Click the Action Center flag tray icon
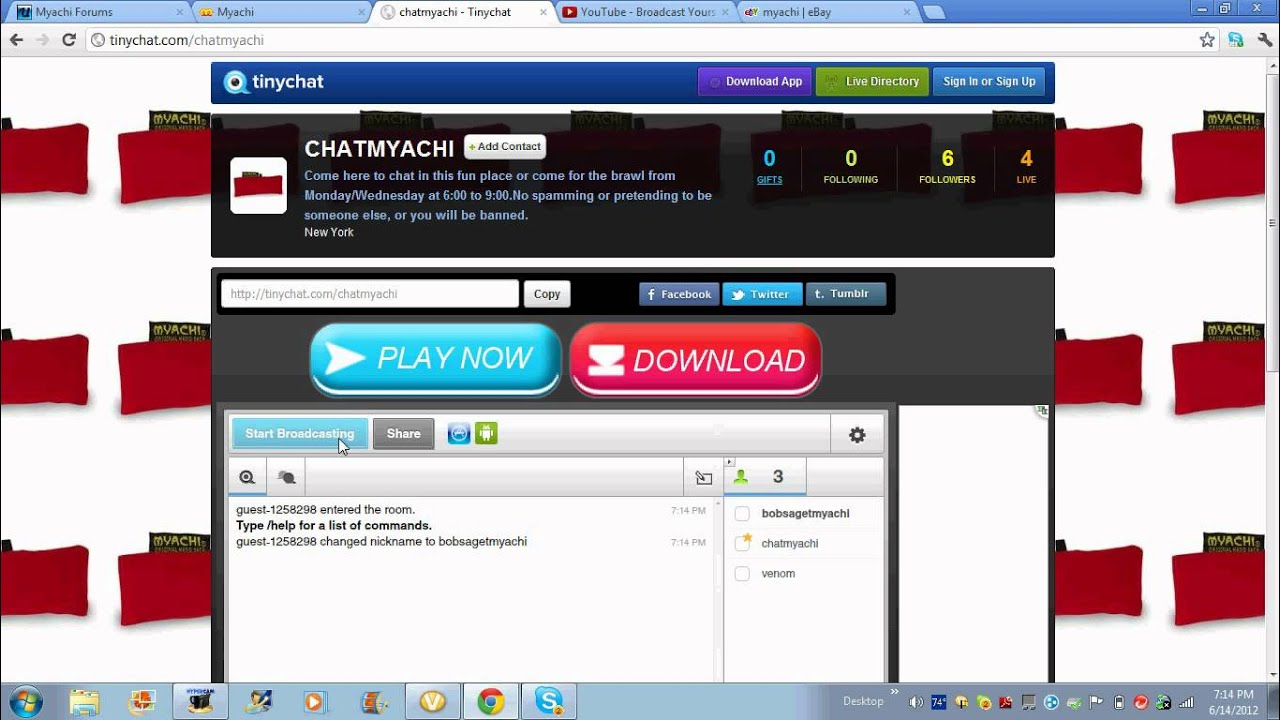 [x=1097, y=702]
